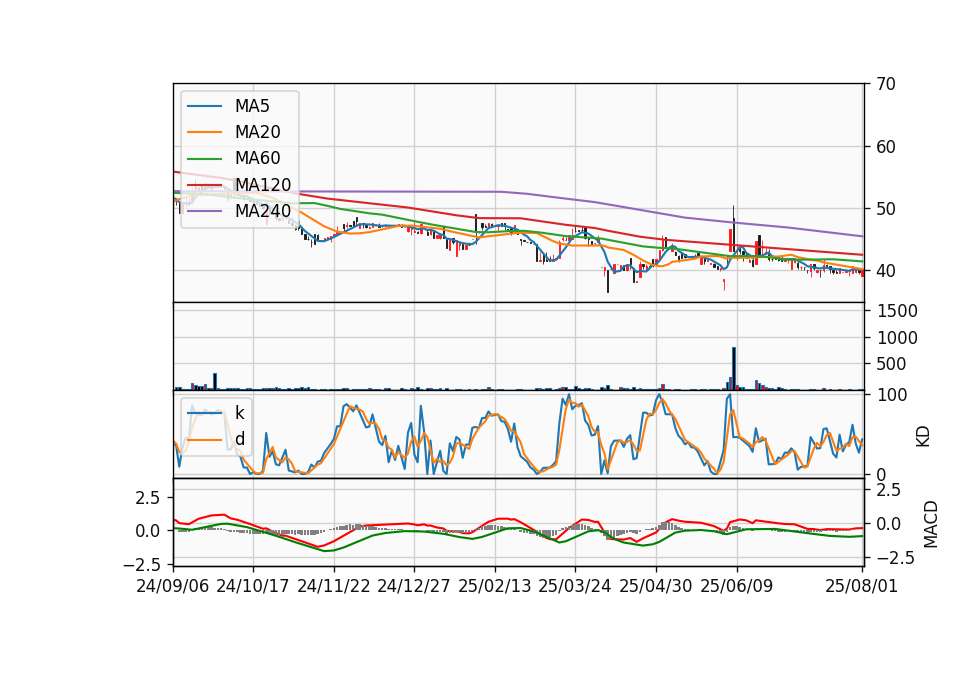Click the 100 tick label on KD axis

coord(892,395)
